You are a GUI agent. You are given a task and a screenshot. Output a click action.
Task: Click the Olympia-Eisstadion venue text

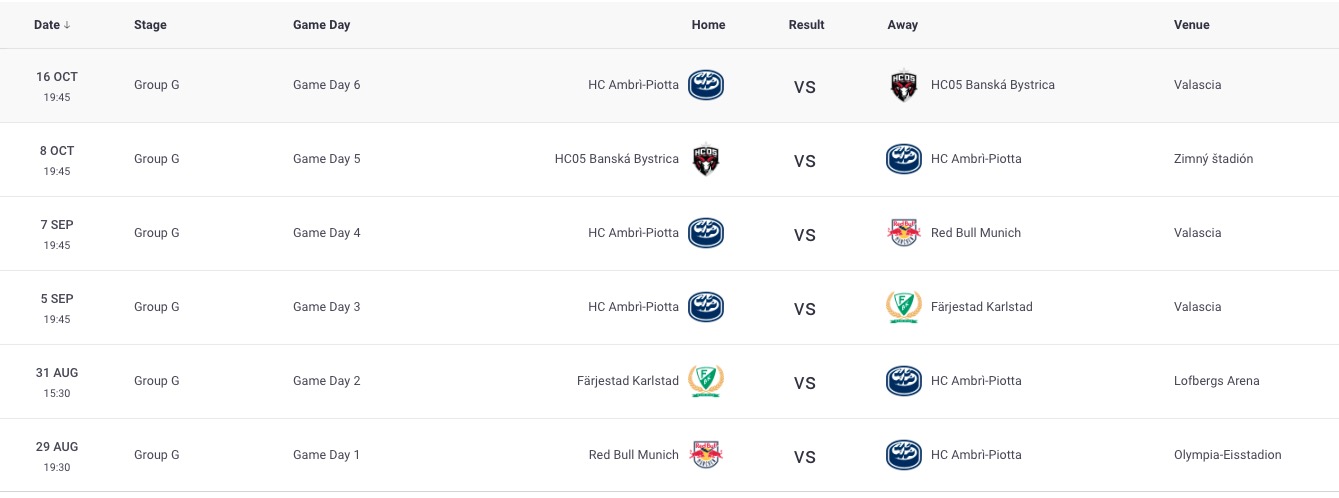click(x=1227, y=455)
